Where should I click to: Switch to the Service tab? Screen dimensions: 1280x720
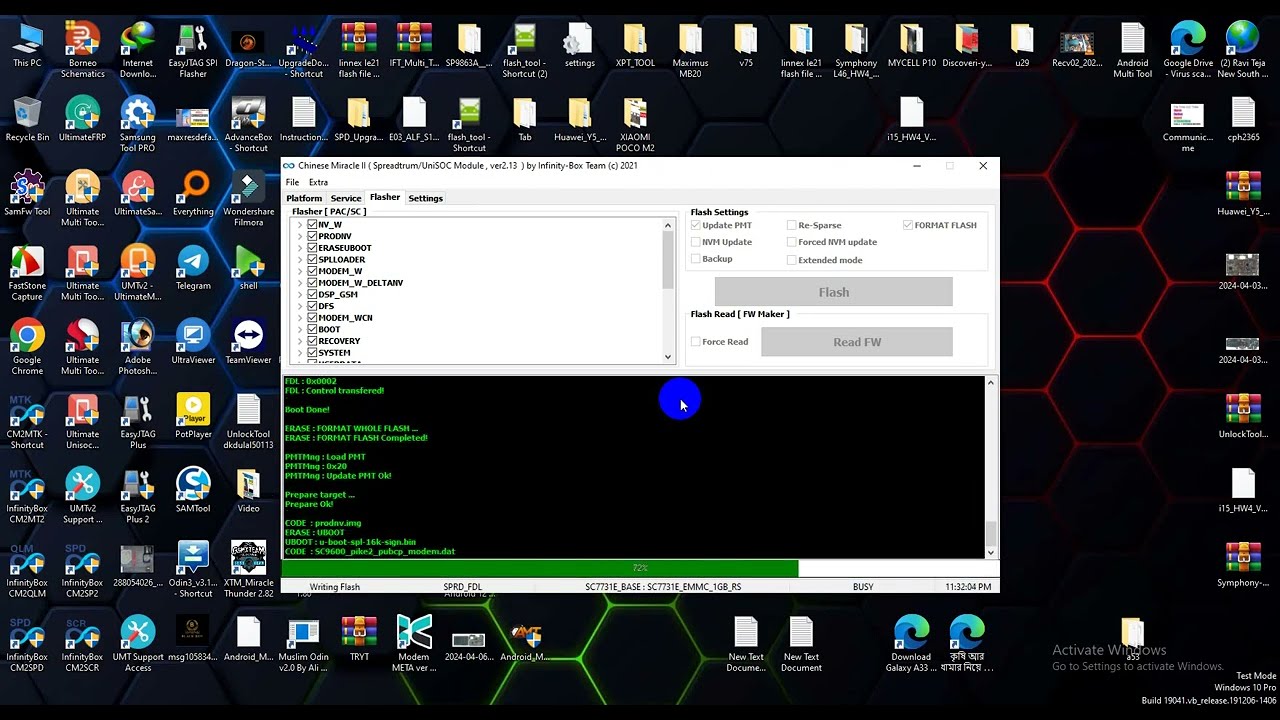point(346,198)
